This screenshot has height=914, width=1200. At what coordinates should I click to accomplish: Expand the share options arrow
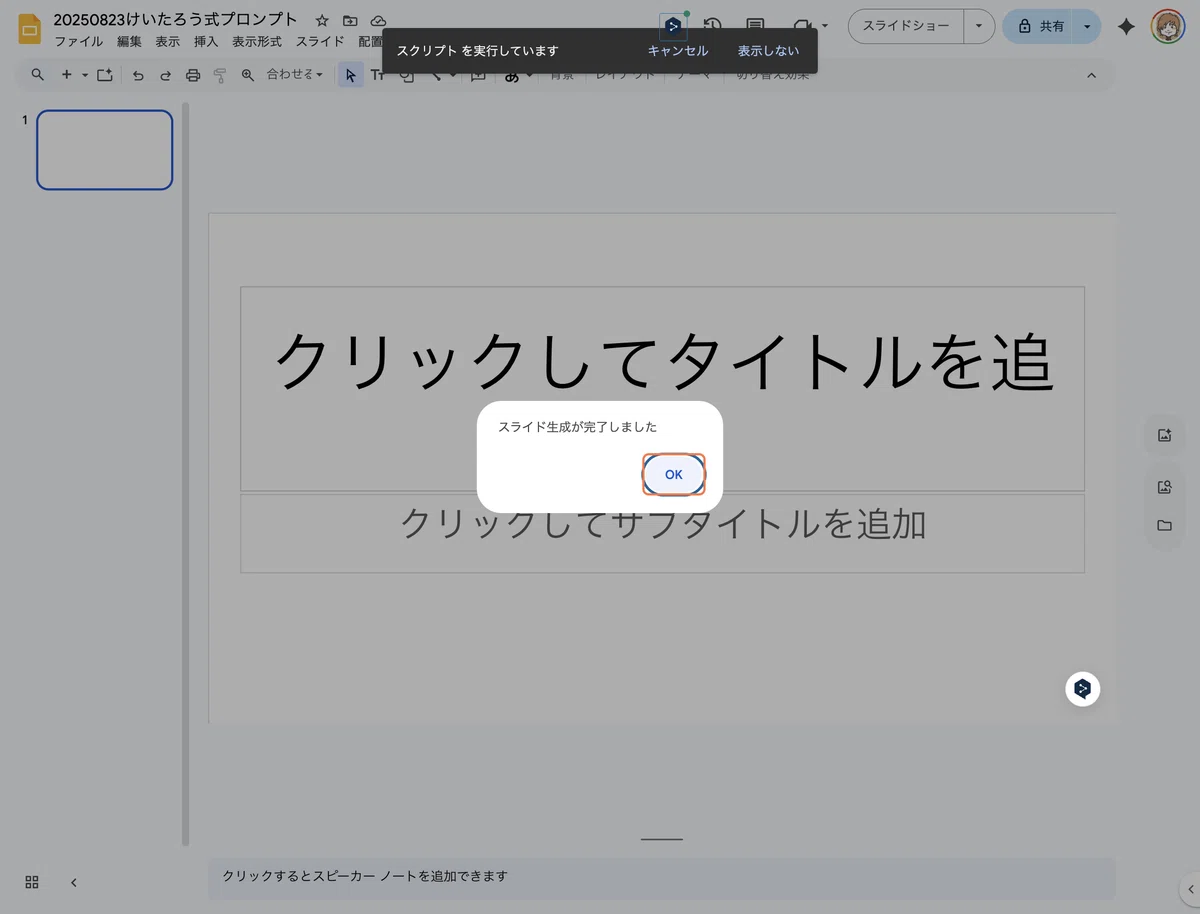(x=1087, y=27)
